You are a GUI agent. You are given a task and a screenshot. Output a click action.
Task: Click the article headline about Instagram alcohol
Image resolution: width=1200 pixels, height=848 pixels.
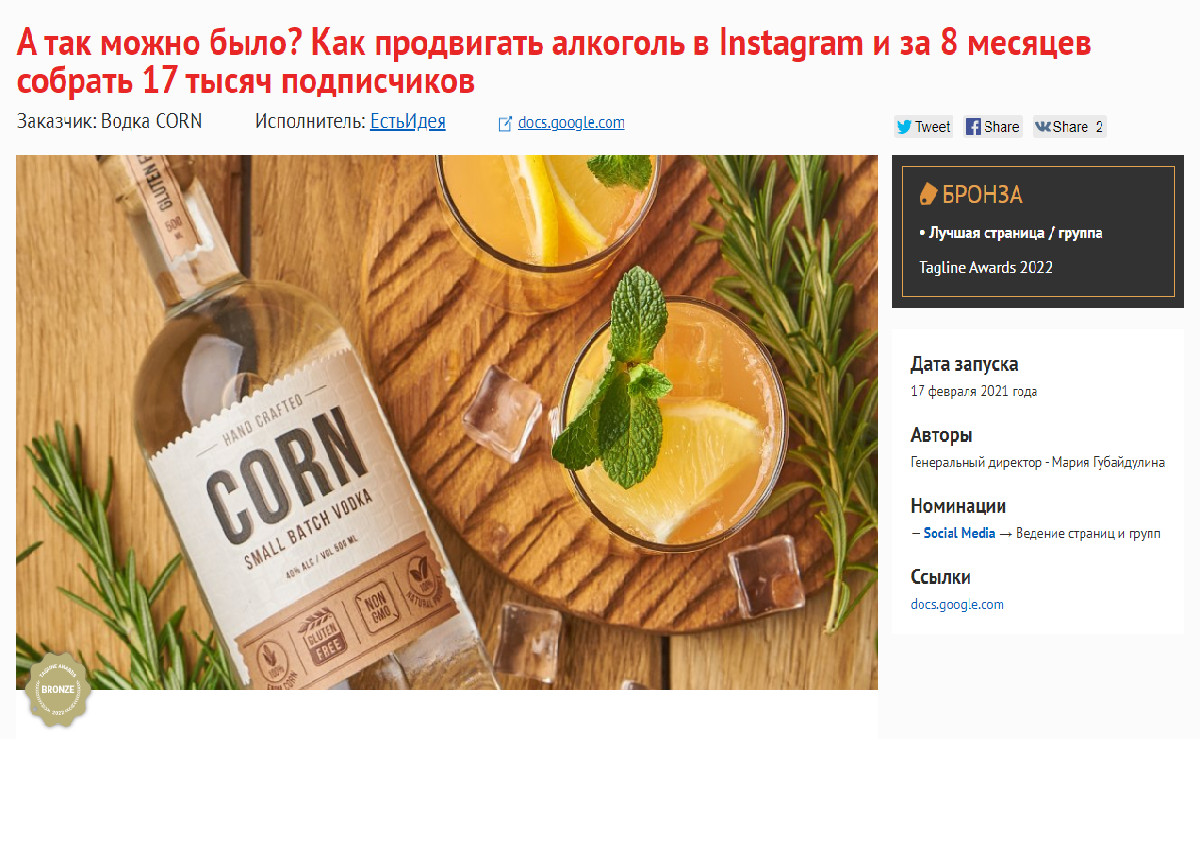click(x=554, y=61)
